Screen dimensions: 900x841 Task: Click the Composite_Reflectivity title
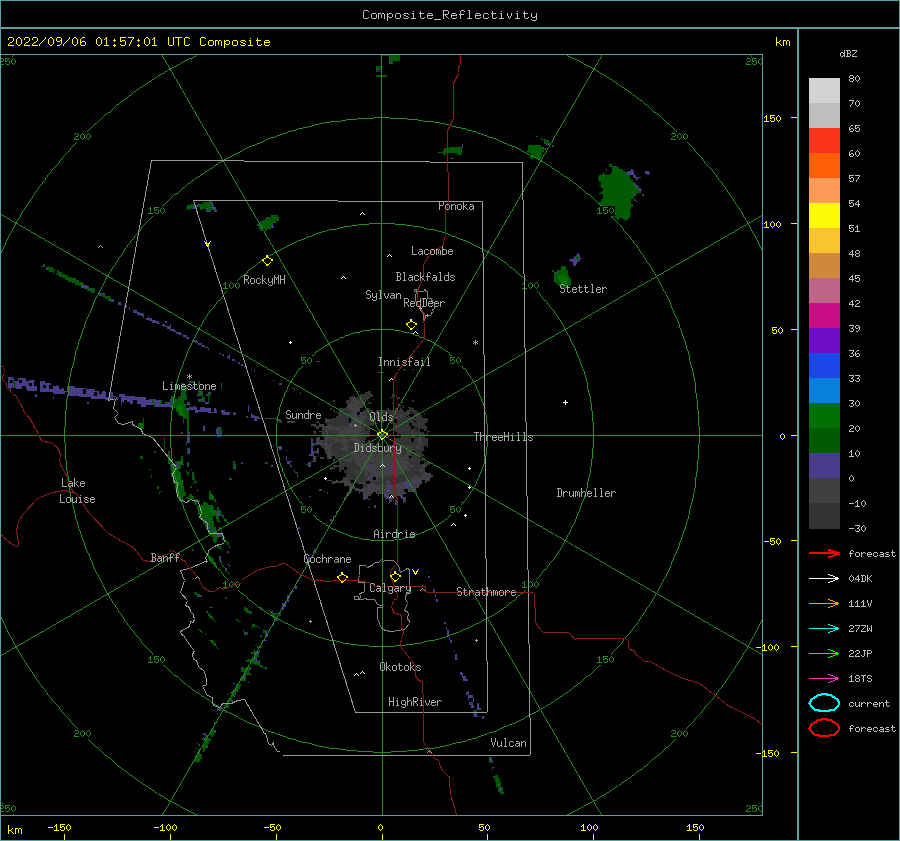click(x=449, y=15)
